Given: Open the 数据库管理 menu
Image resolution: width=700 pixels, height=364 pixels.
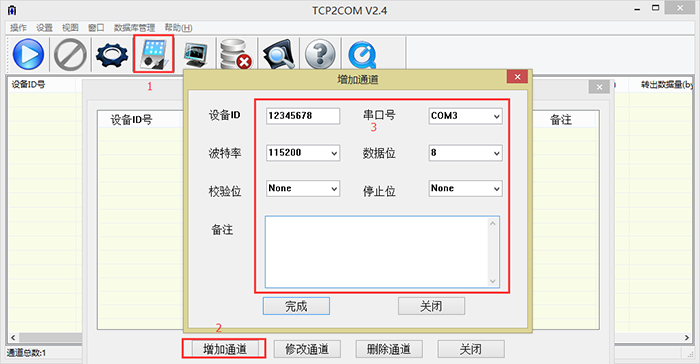Looking at the screenshot, I should 134,28.
